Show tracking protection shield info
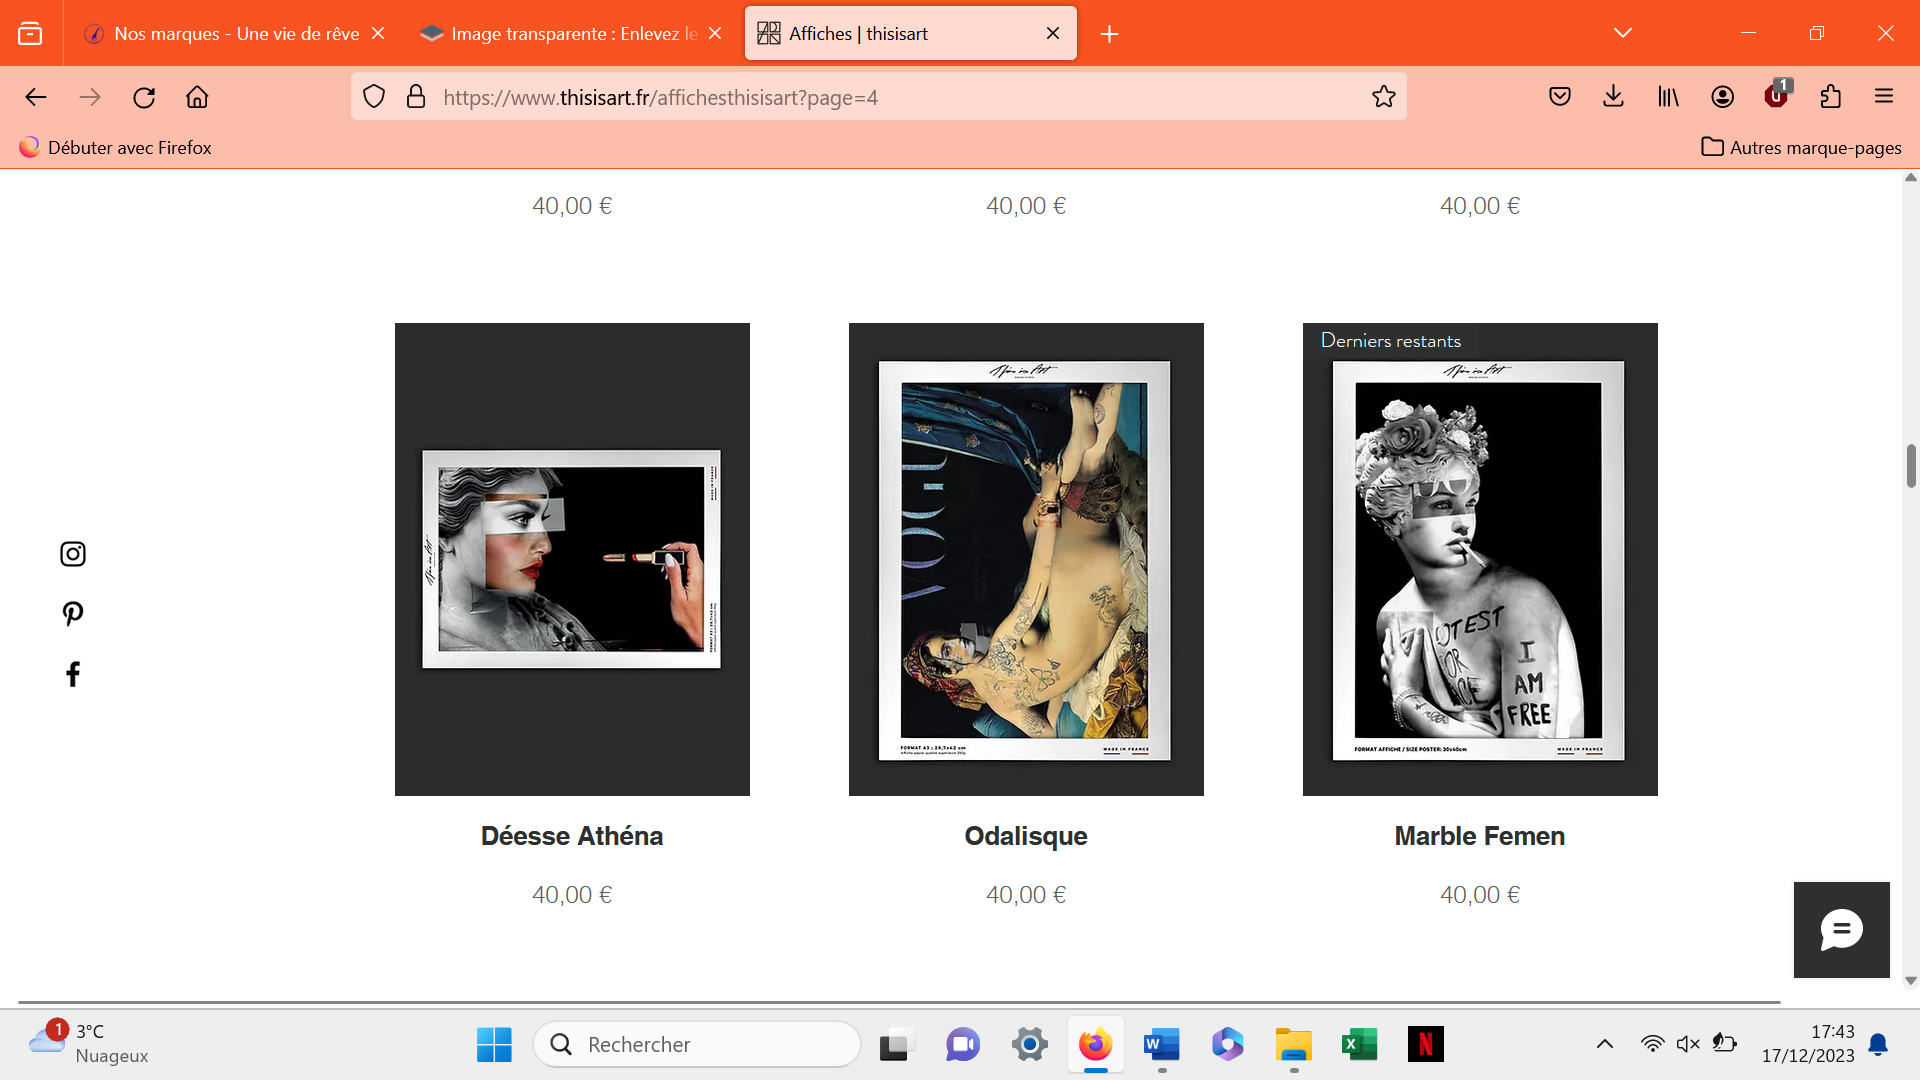 pyautogui.click(x=374, y=97)
